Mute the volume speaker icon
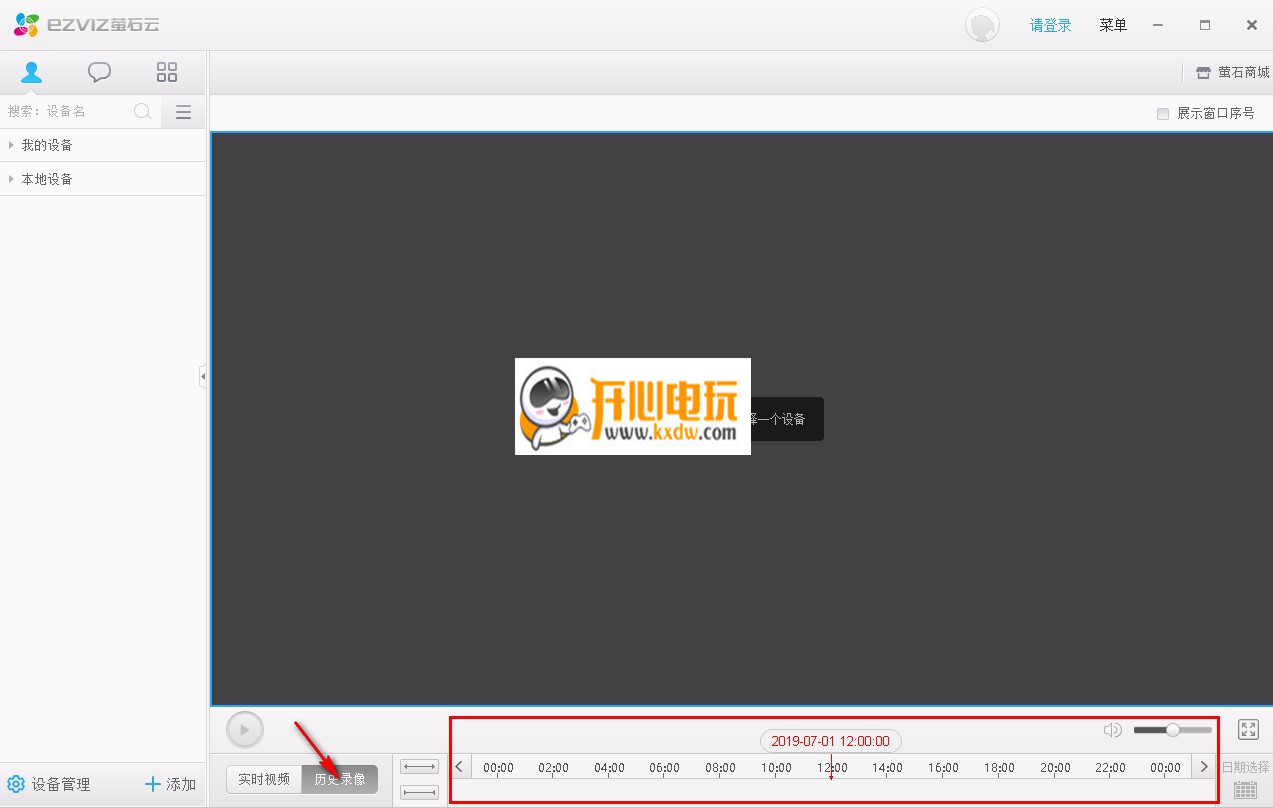The width and height of the screenshot is (1273, 808). coord(1112,730)
